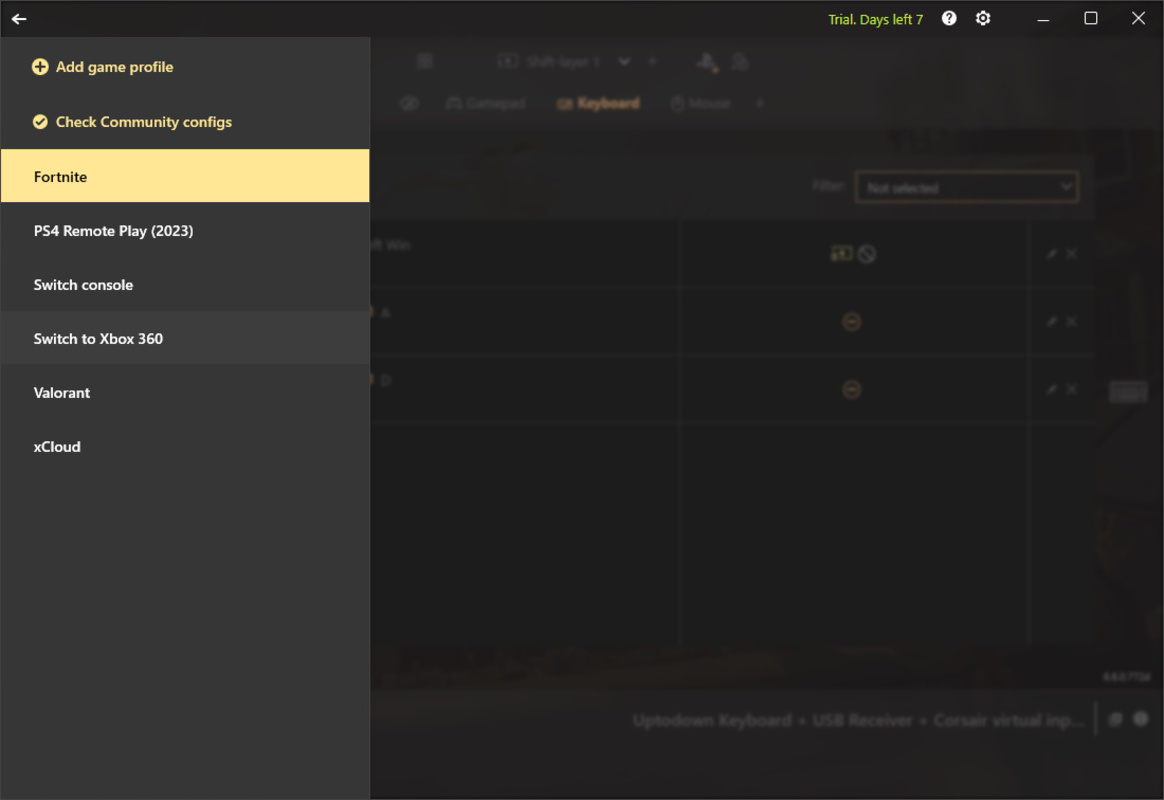Click the checkmark icon beside Check Community configs
Screen dimensions: 1164x800
[40, 122]
